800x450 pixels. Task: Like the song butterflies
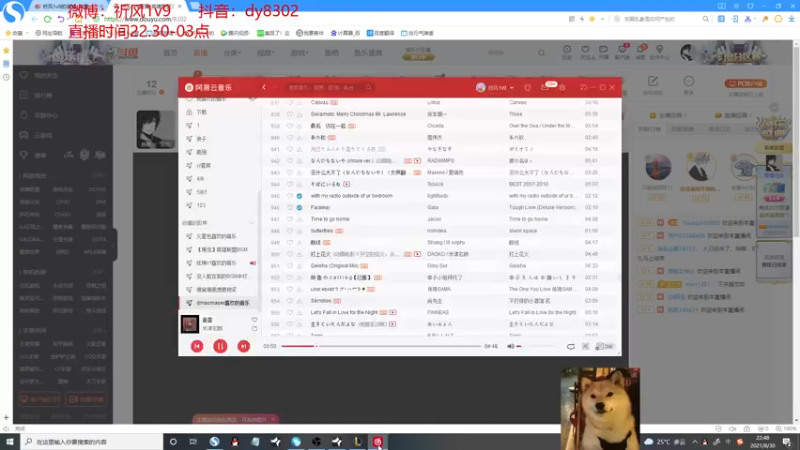pos(290,231)
